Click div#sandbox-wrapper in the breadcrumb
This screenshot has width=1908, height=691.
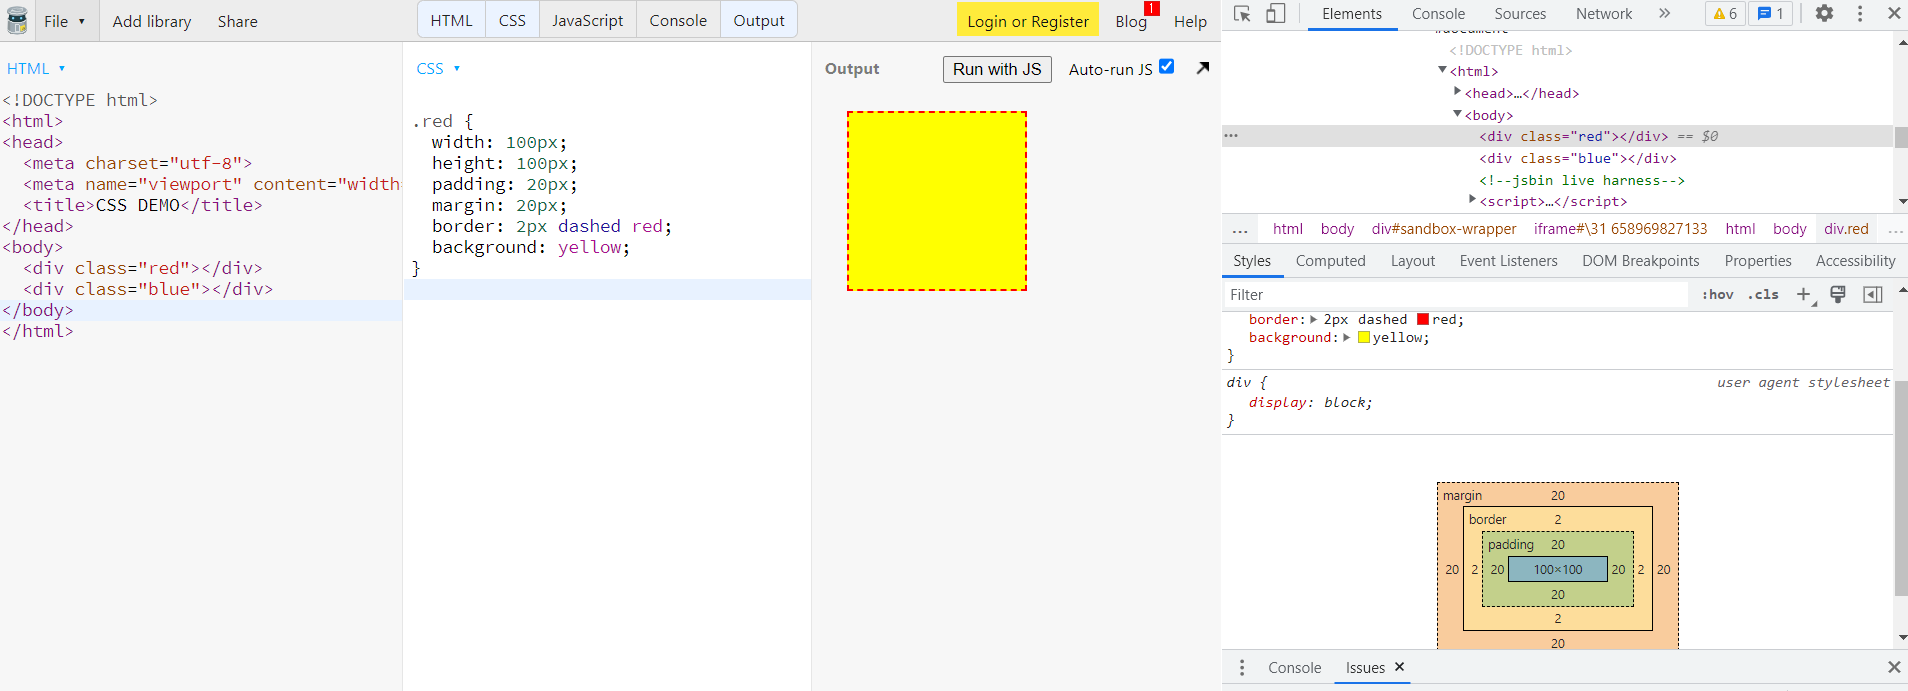point(1444,229)
